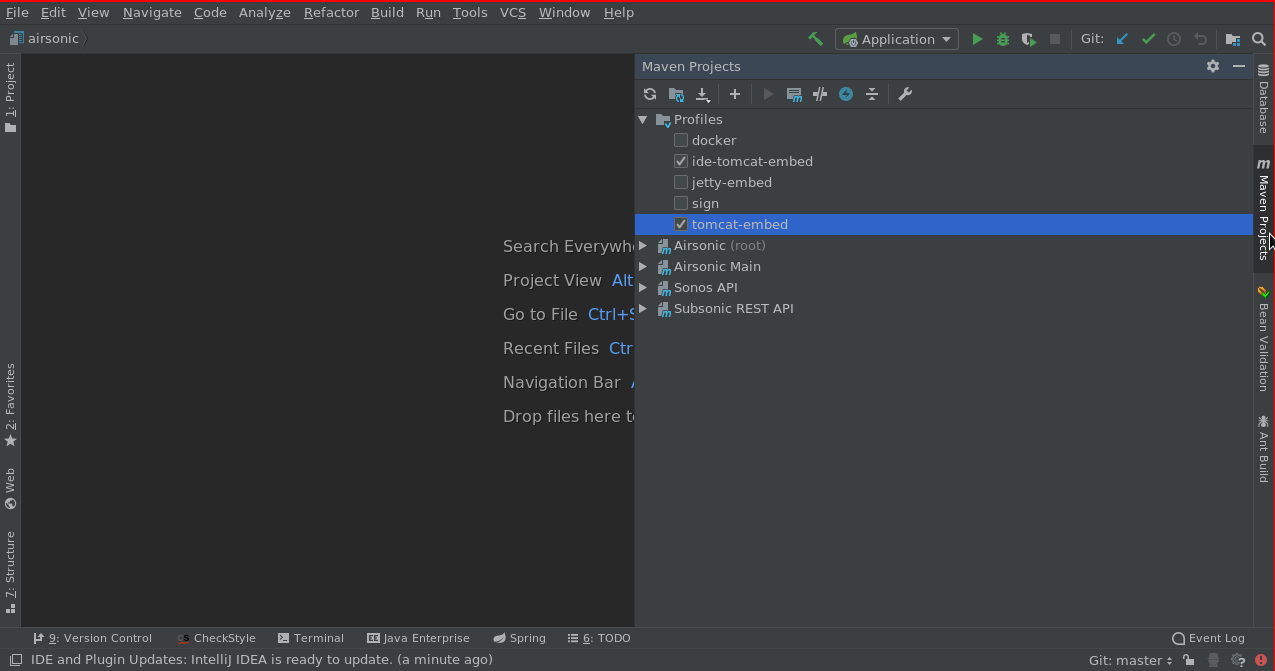Viewport: 1275px width, 671px height.
Task: Open the Refactor menu
Action: (x=331, y=12)
